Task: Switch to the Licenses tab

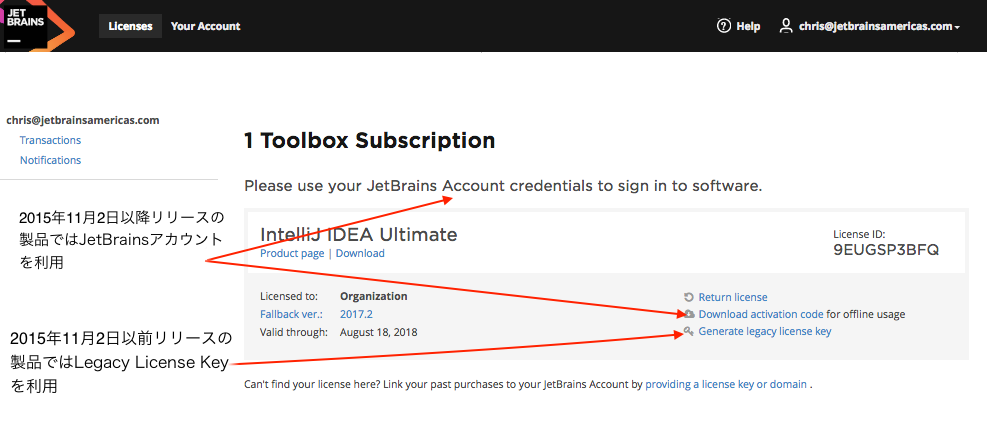Action: 130,26
